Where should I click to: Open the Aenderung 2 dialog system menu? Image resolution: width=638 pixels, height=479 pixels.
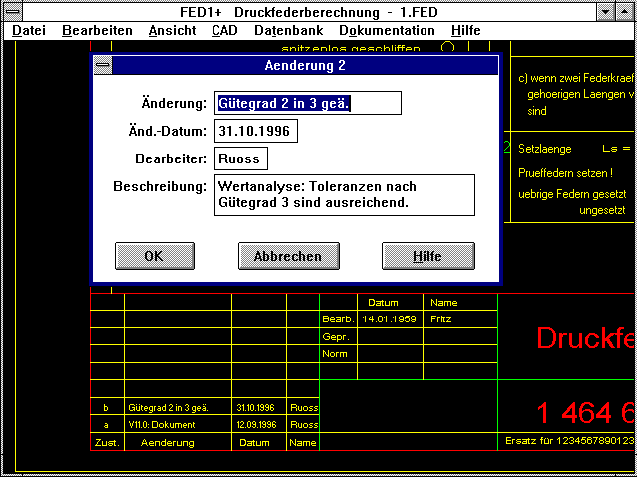[103, 66]
